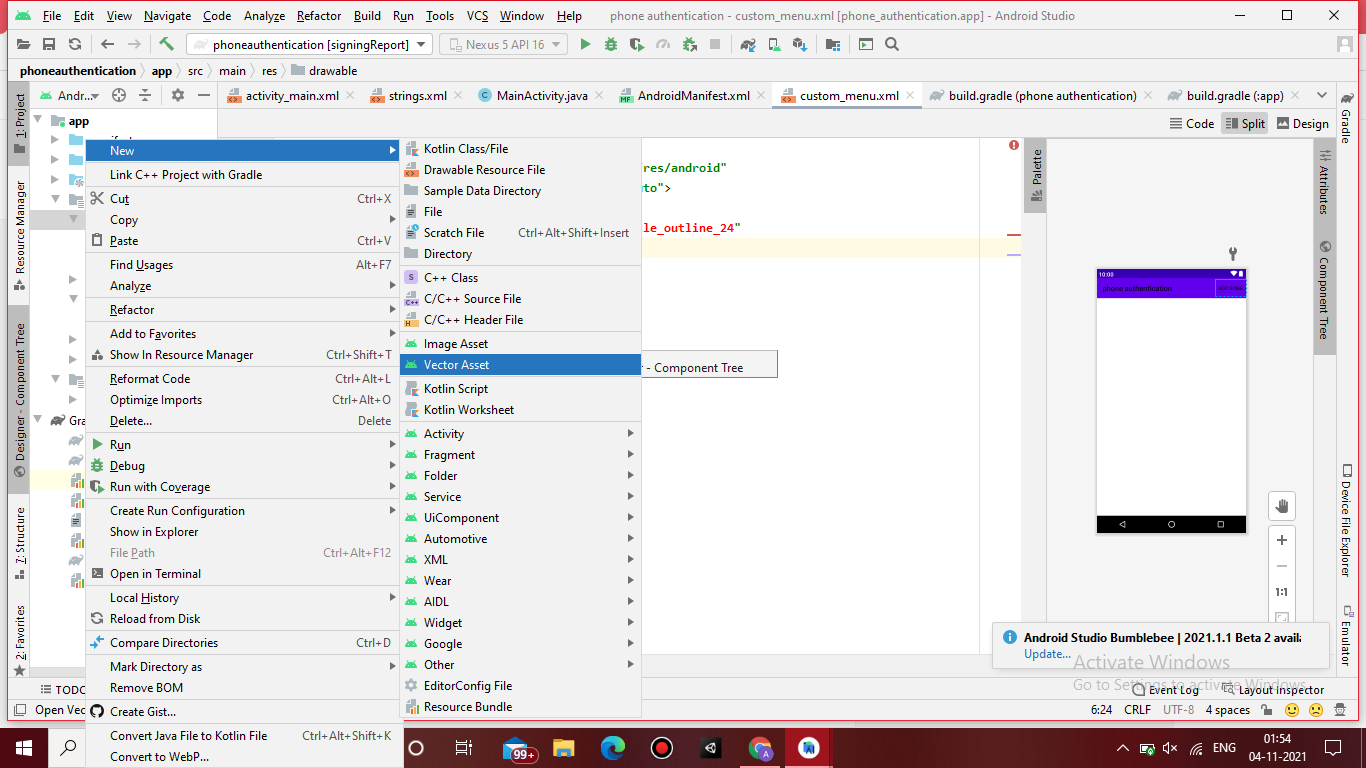Open the run configuration dropdown
The height and width of the screenshot is (768, 1366).
tap(309, 44)
